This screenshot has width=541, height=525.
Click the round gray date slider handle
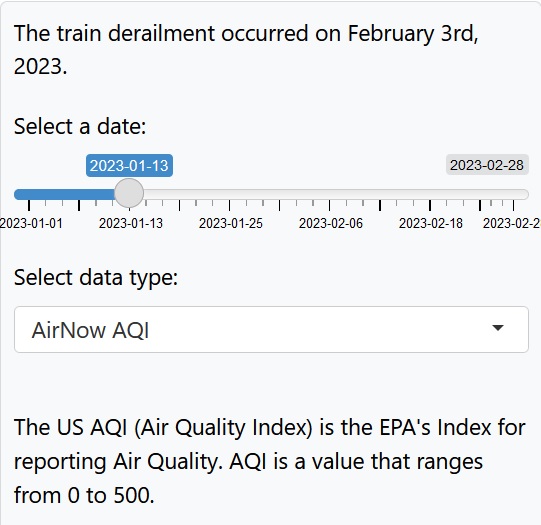point(129,193)
